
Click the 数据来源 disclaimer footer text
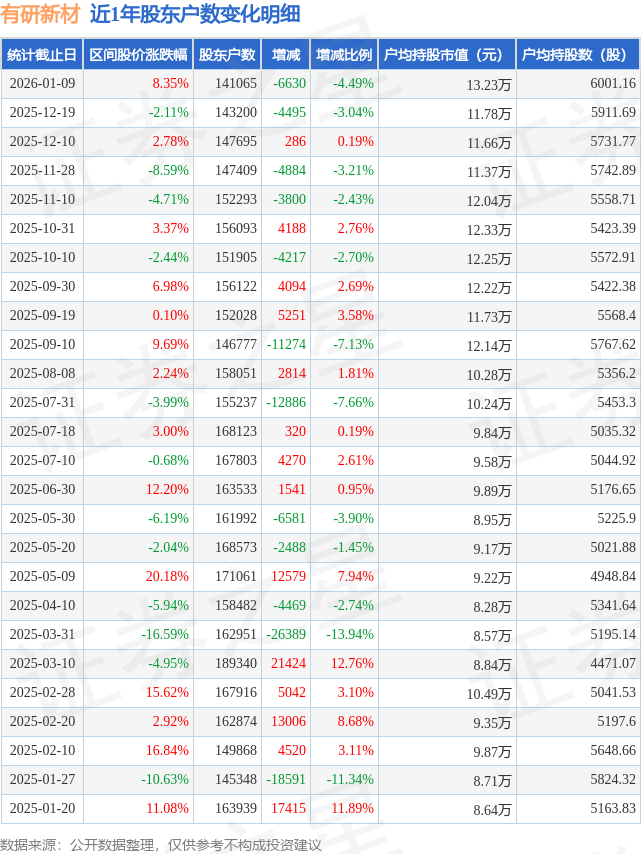tap(161, 845)
